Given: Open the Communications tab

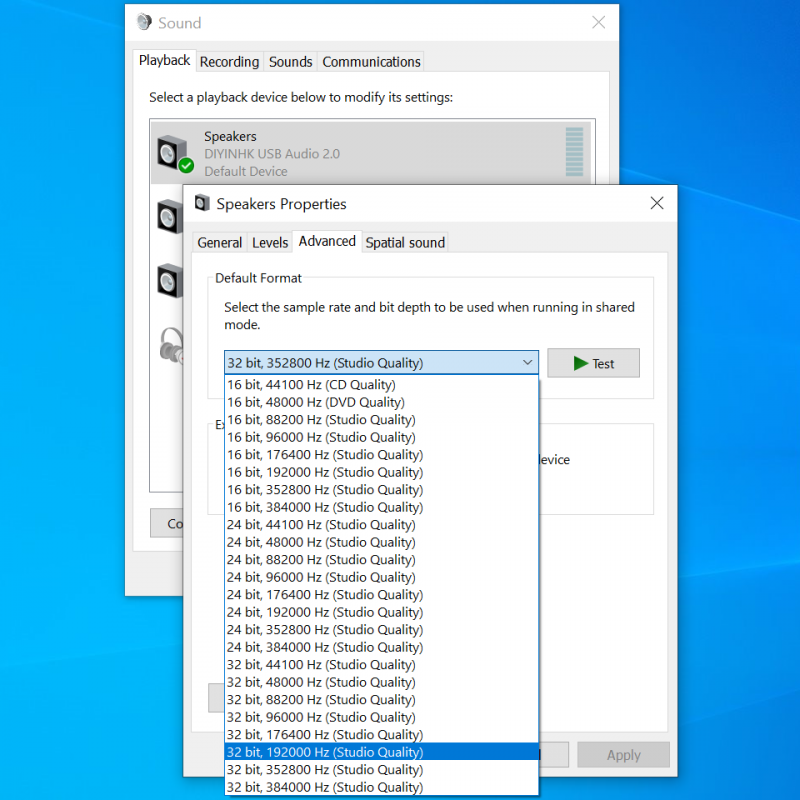Looking at the screenshot, I should [x=371, y=62].
